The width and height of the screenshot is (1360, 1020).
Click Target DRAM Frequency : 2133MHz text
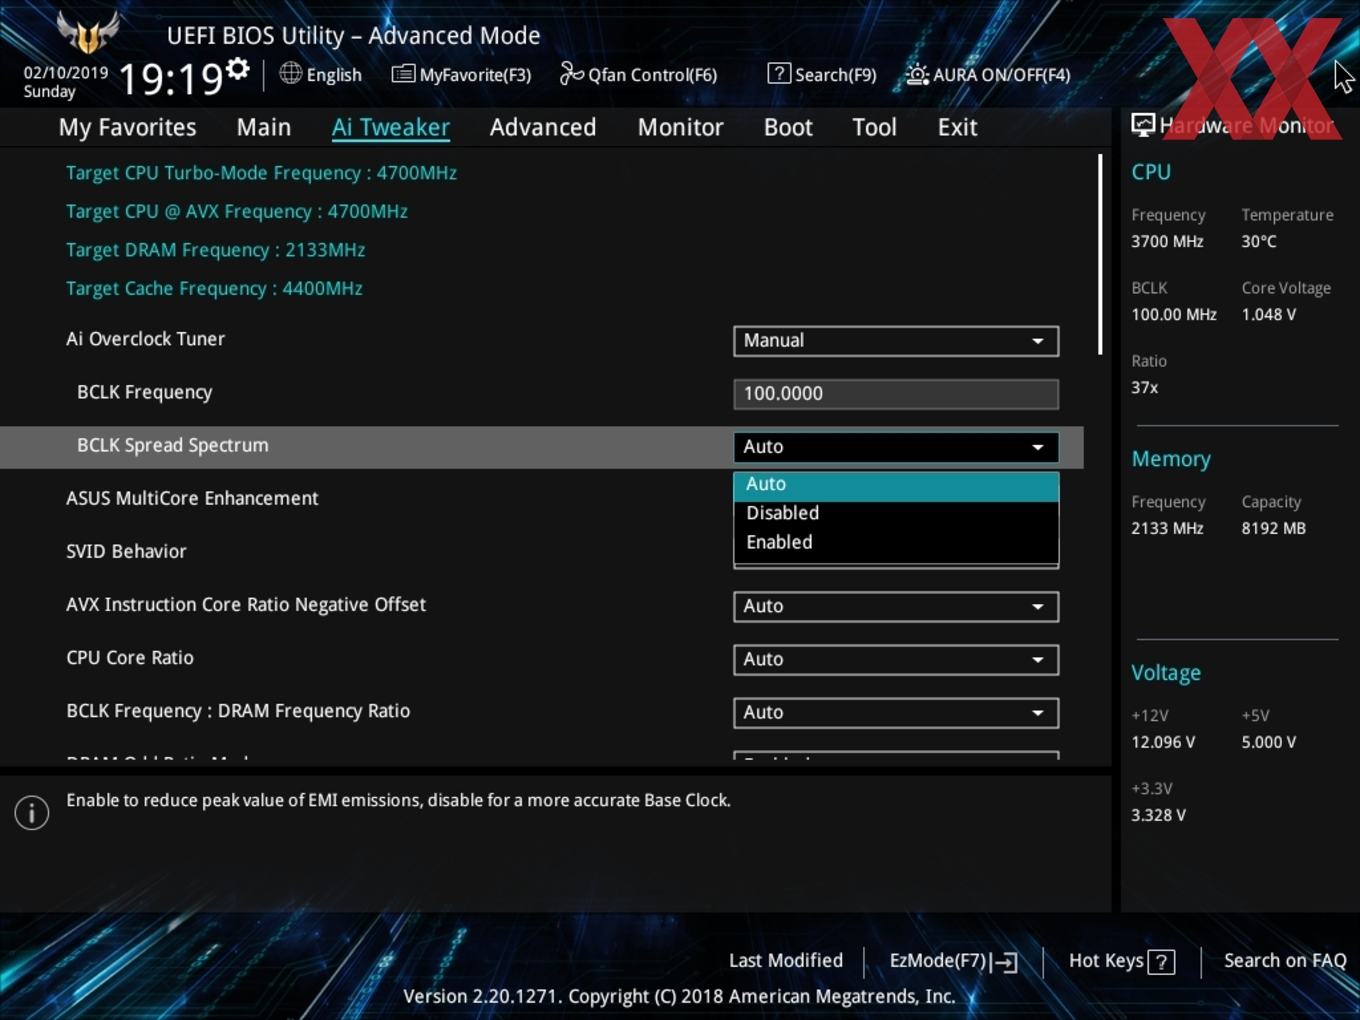point(215,250)
